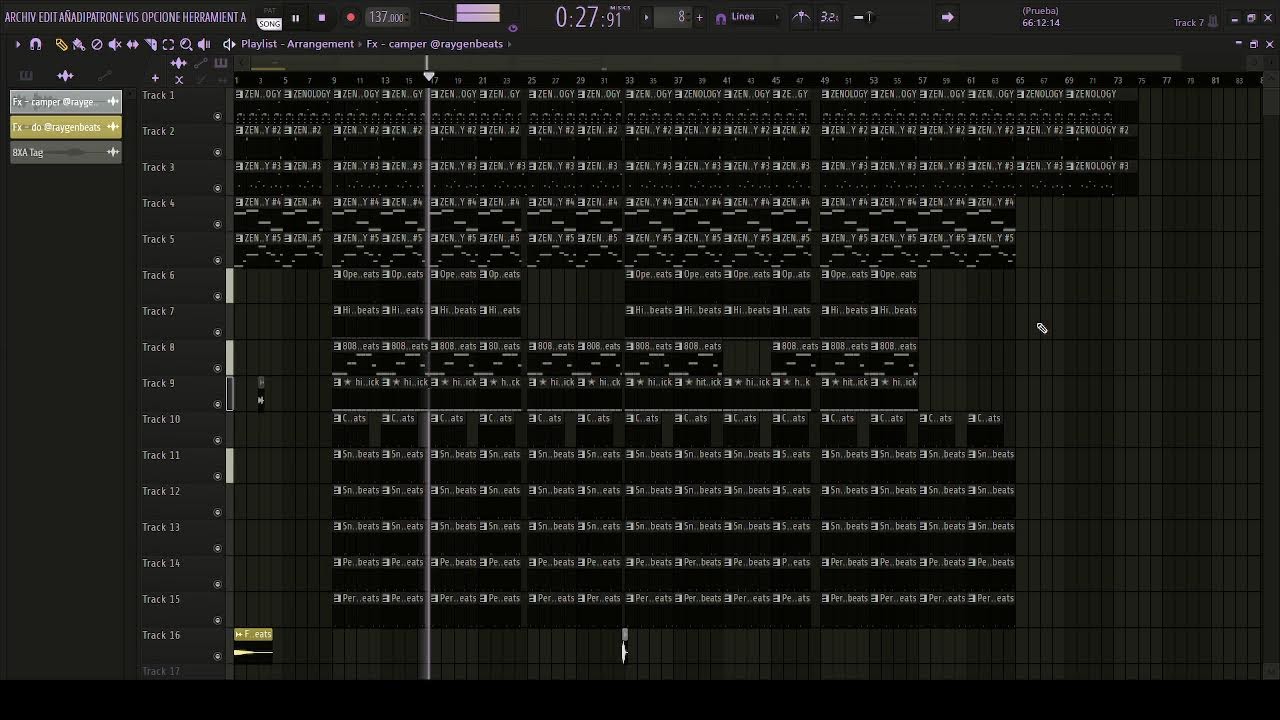Click the arrow button in top toolbar
Screen dimensions: 1280x720
tap(947, 17)
